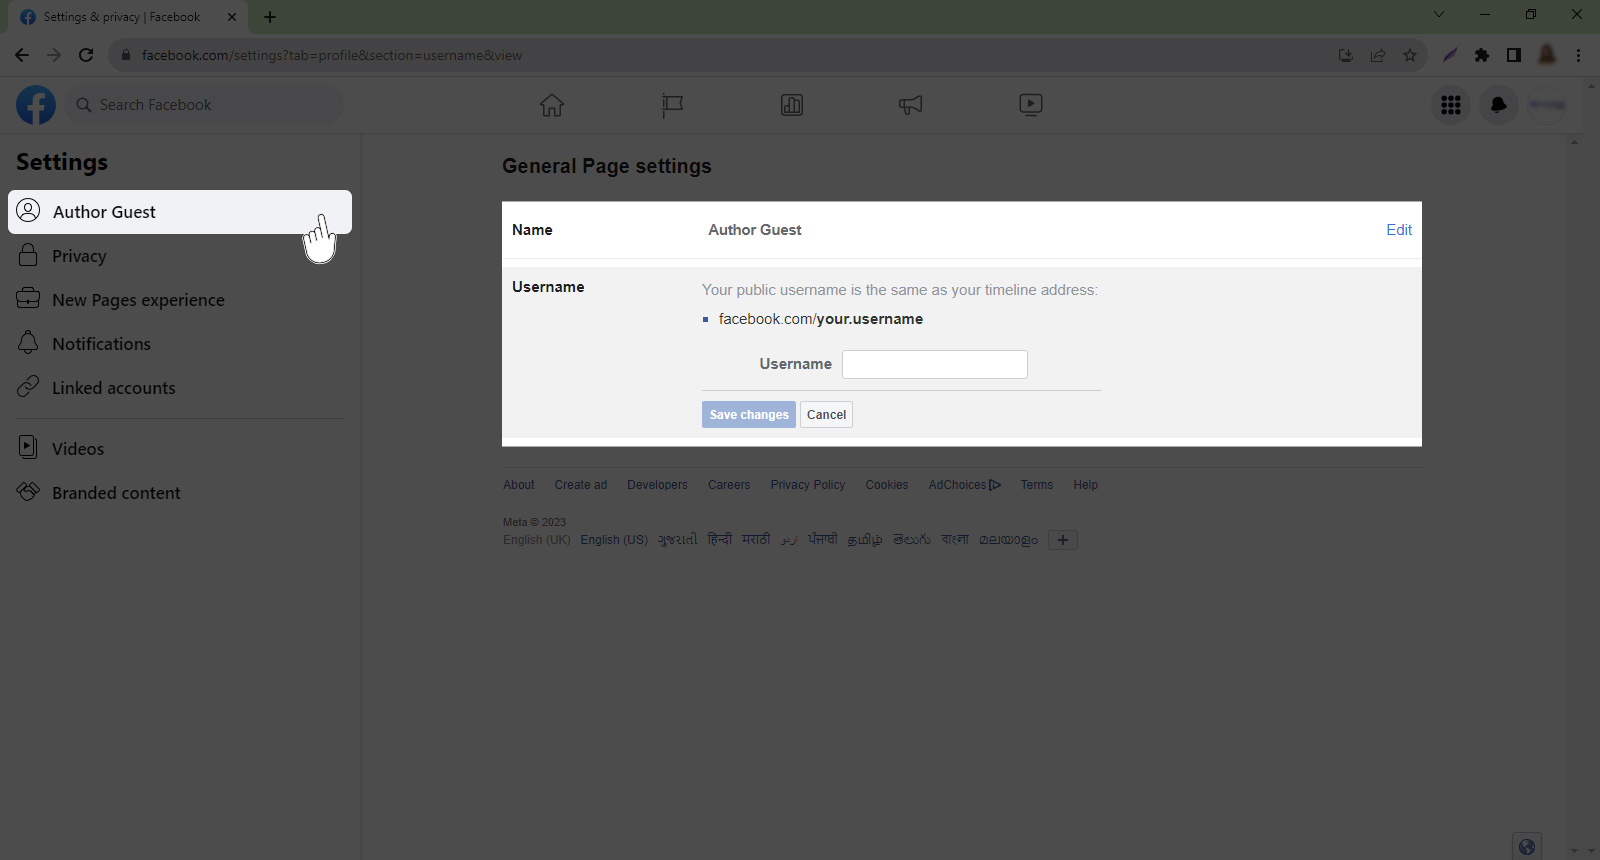This screenshot has height=860, width=1600.
Task: Click the feather extension icon
Action: pyautogui.click(x=1450, y=55)
